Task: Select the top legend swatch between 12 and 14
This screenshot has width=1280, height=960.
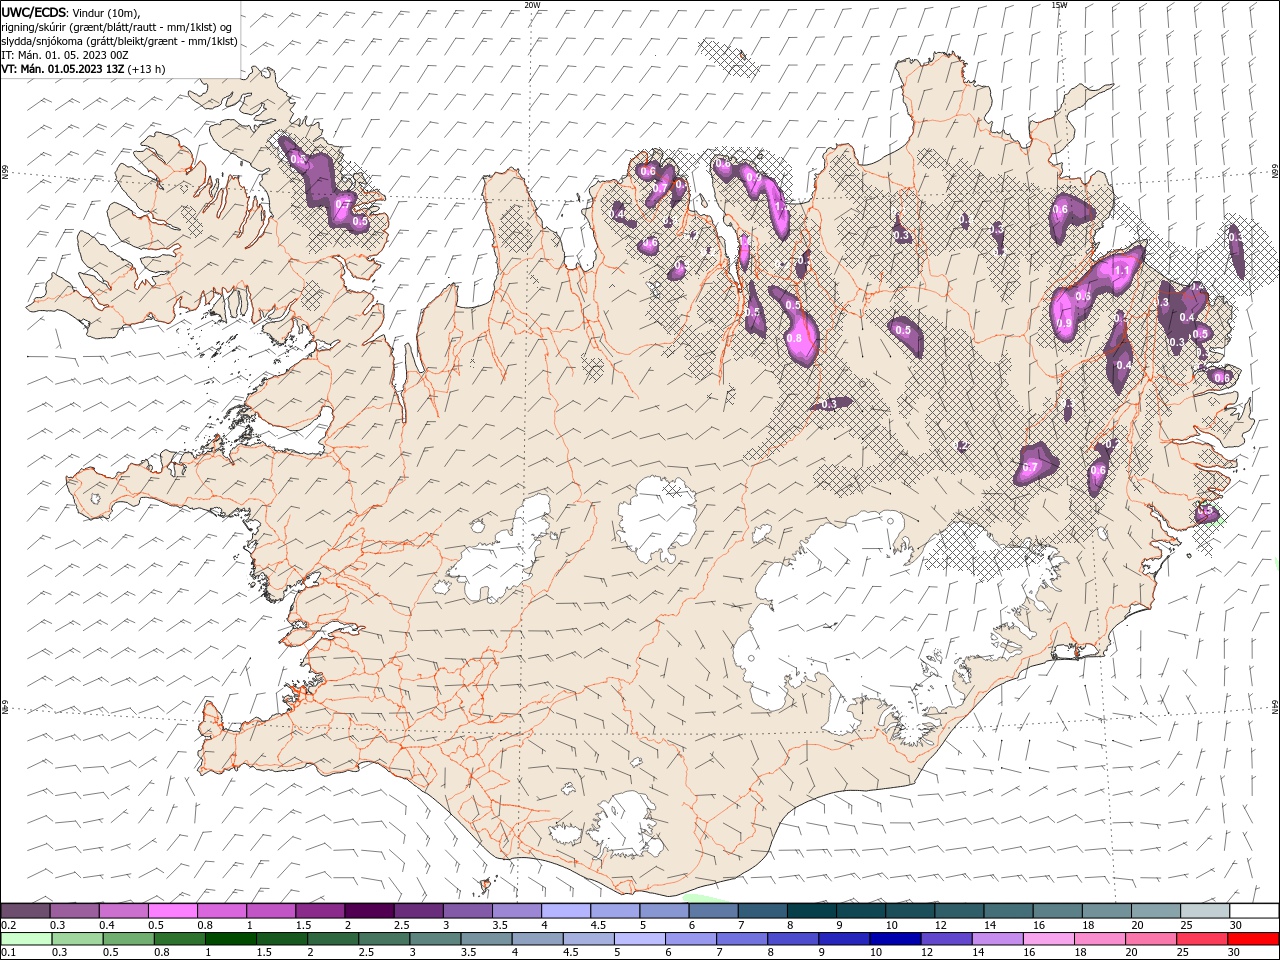Action: [959, 910]
